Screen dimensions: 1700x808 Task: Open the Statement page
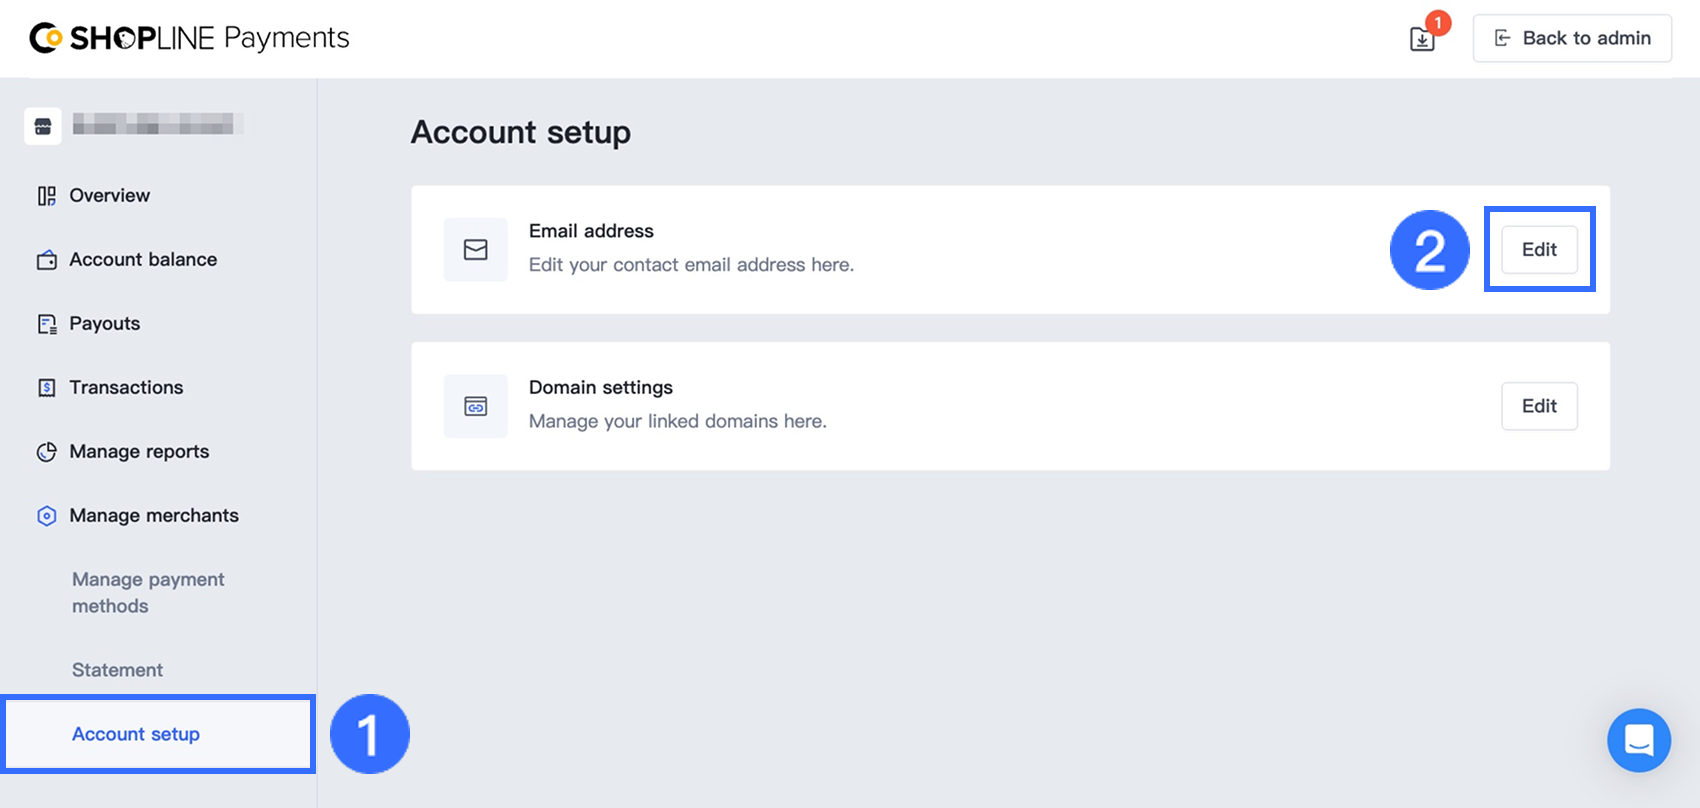(x=117, y=670)
